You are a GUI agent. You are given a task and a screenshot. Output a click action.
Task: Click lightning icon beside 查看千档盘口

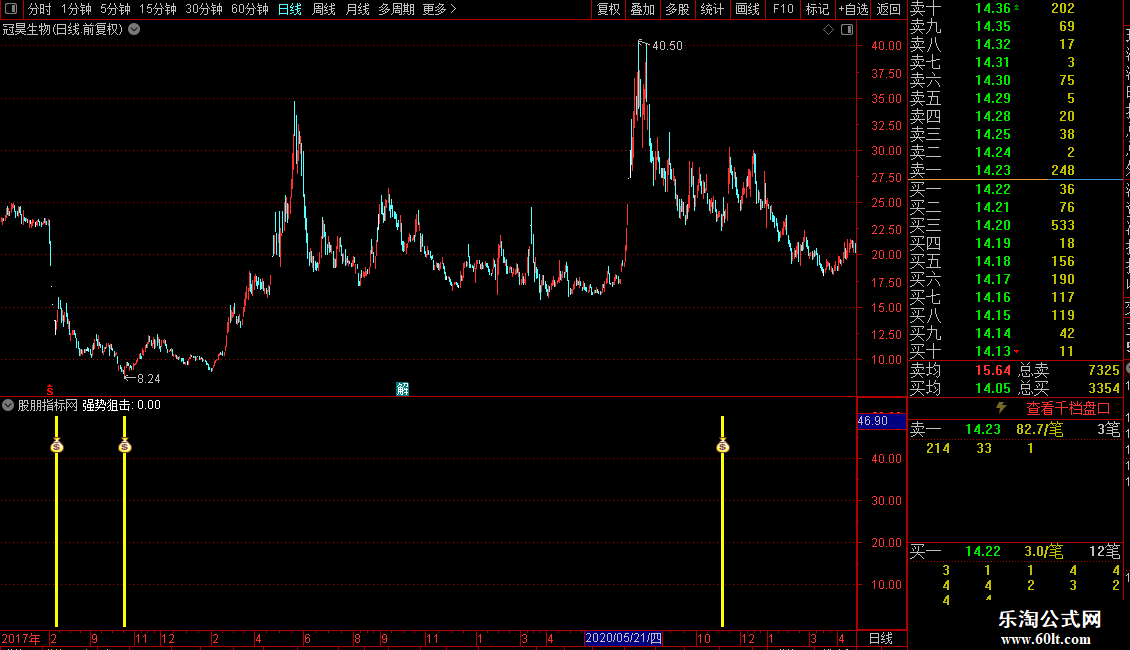click(x=1001, y=408)
